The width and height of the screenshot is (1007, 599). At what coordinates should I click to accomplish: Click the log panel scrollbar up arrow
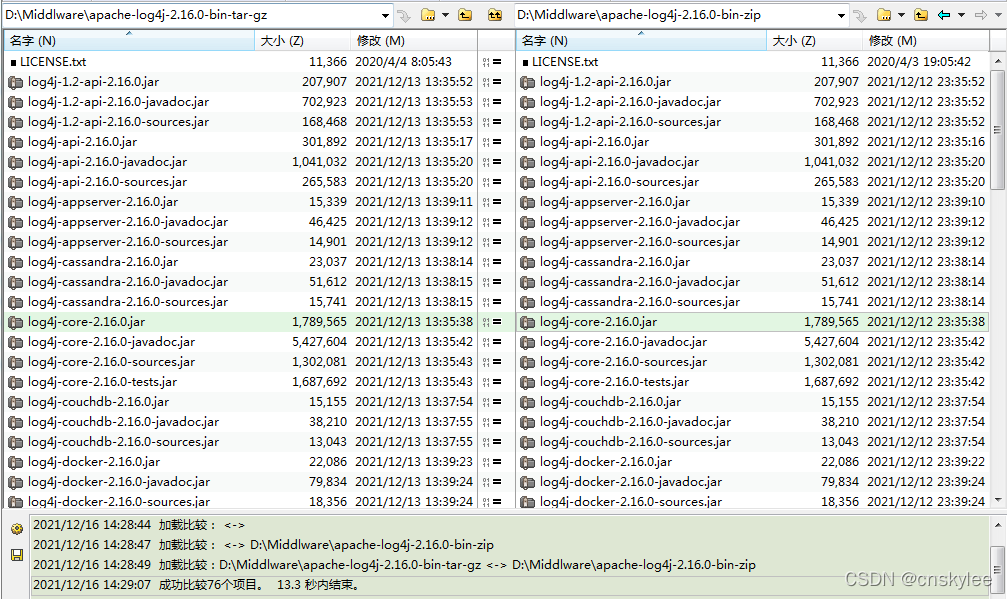[x=997, y=525]
